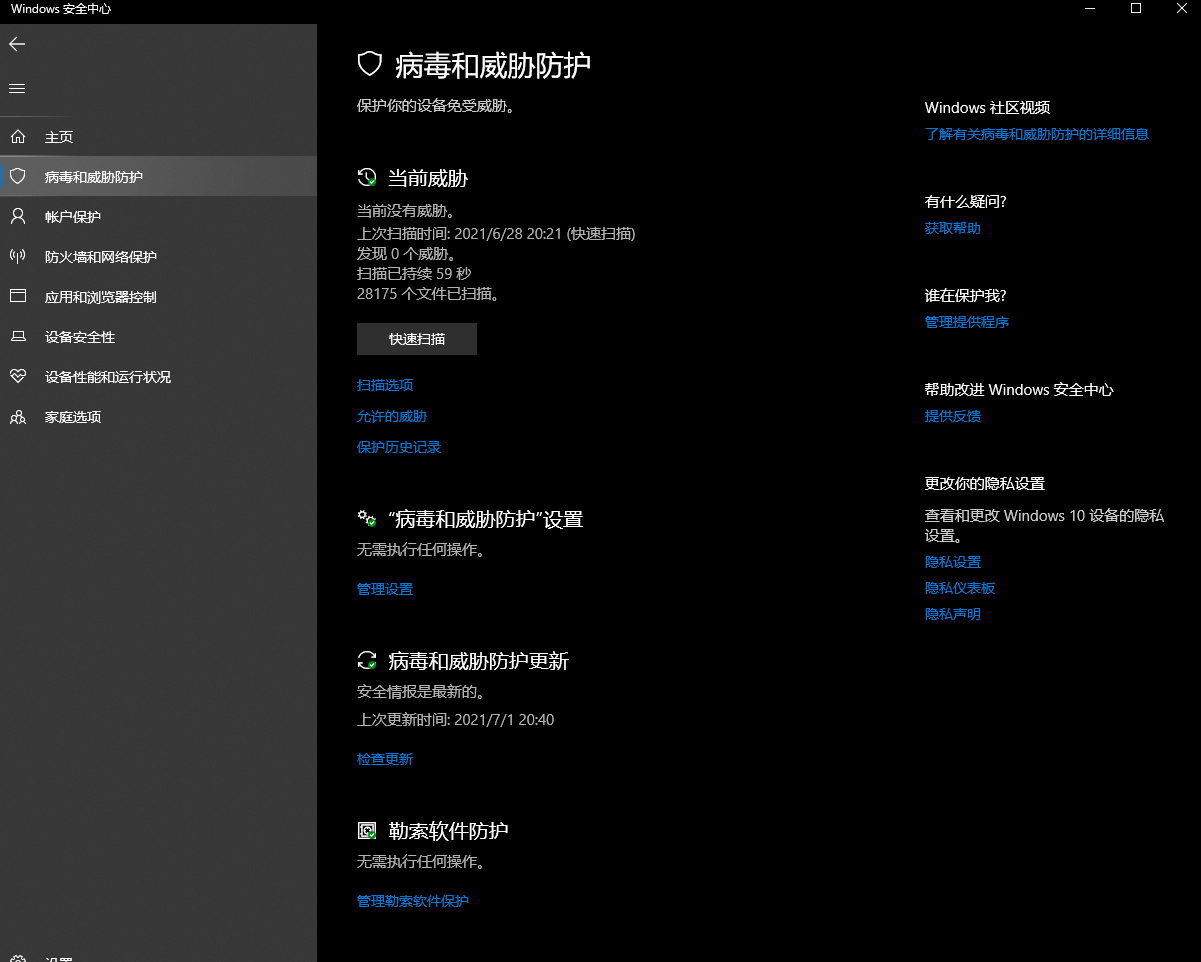Click the 帐户保护 person icon

(x=17, y=217)
